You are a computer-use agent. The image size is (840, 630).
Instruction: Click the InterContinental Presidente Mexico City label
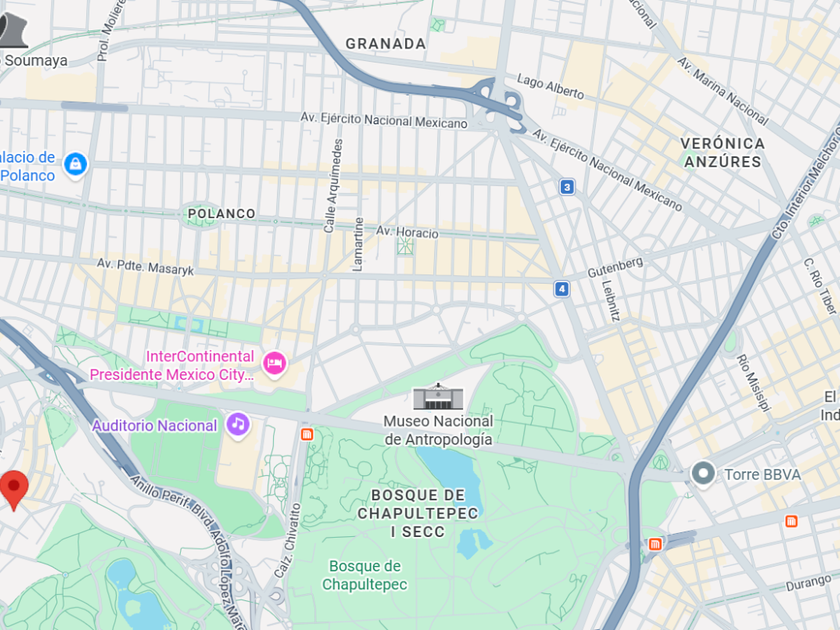click(171, 365)
